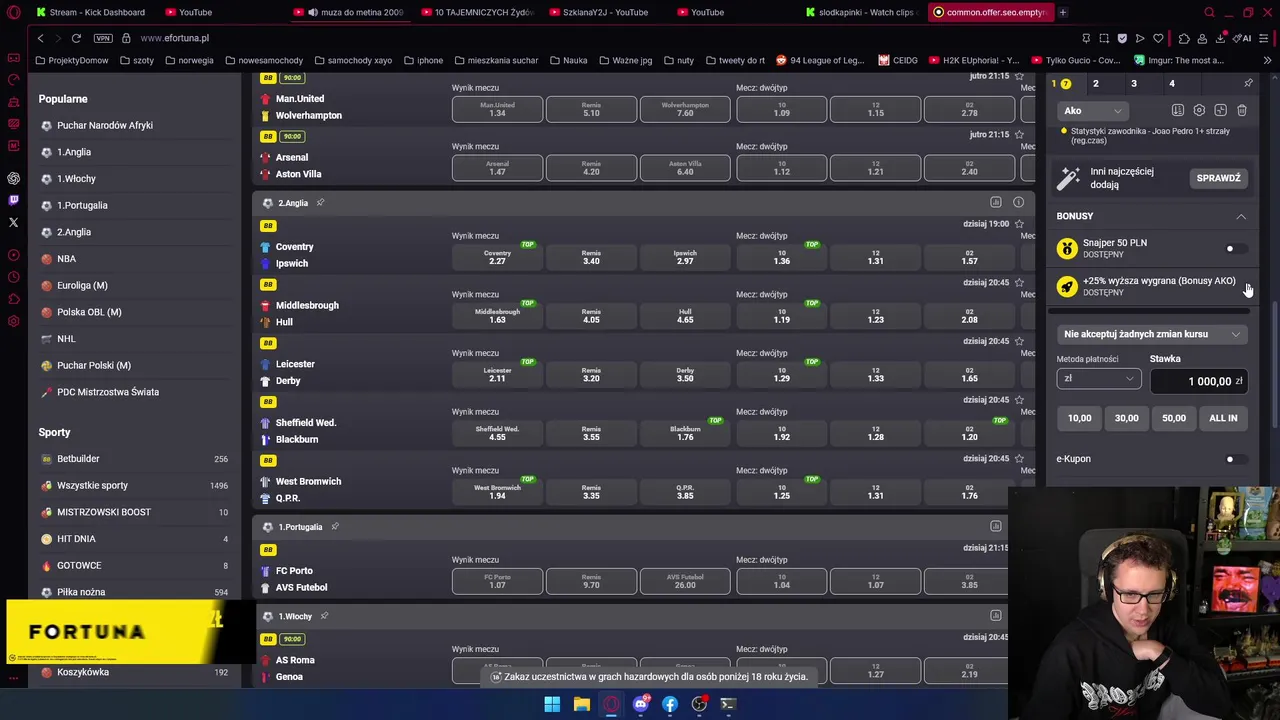1280x720 pixels.
Task: Open the Ako bet type dropdown
Action: 1092,111
